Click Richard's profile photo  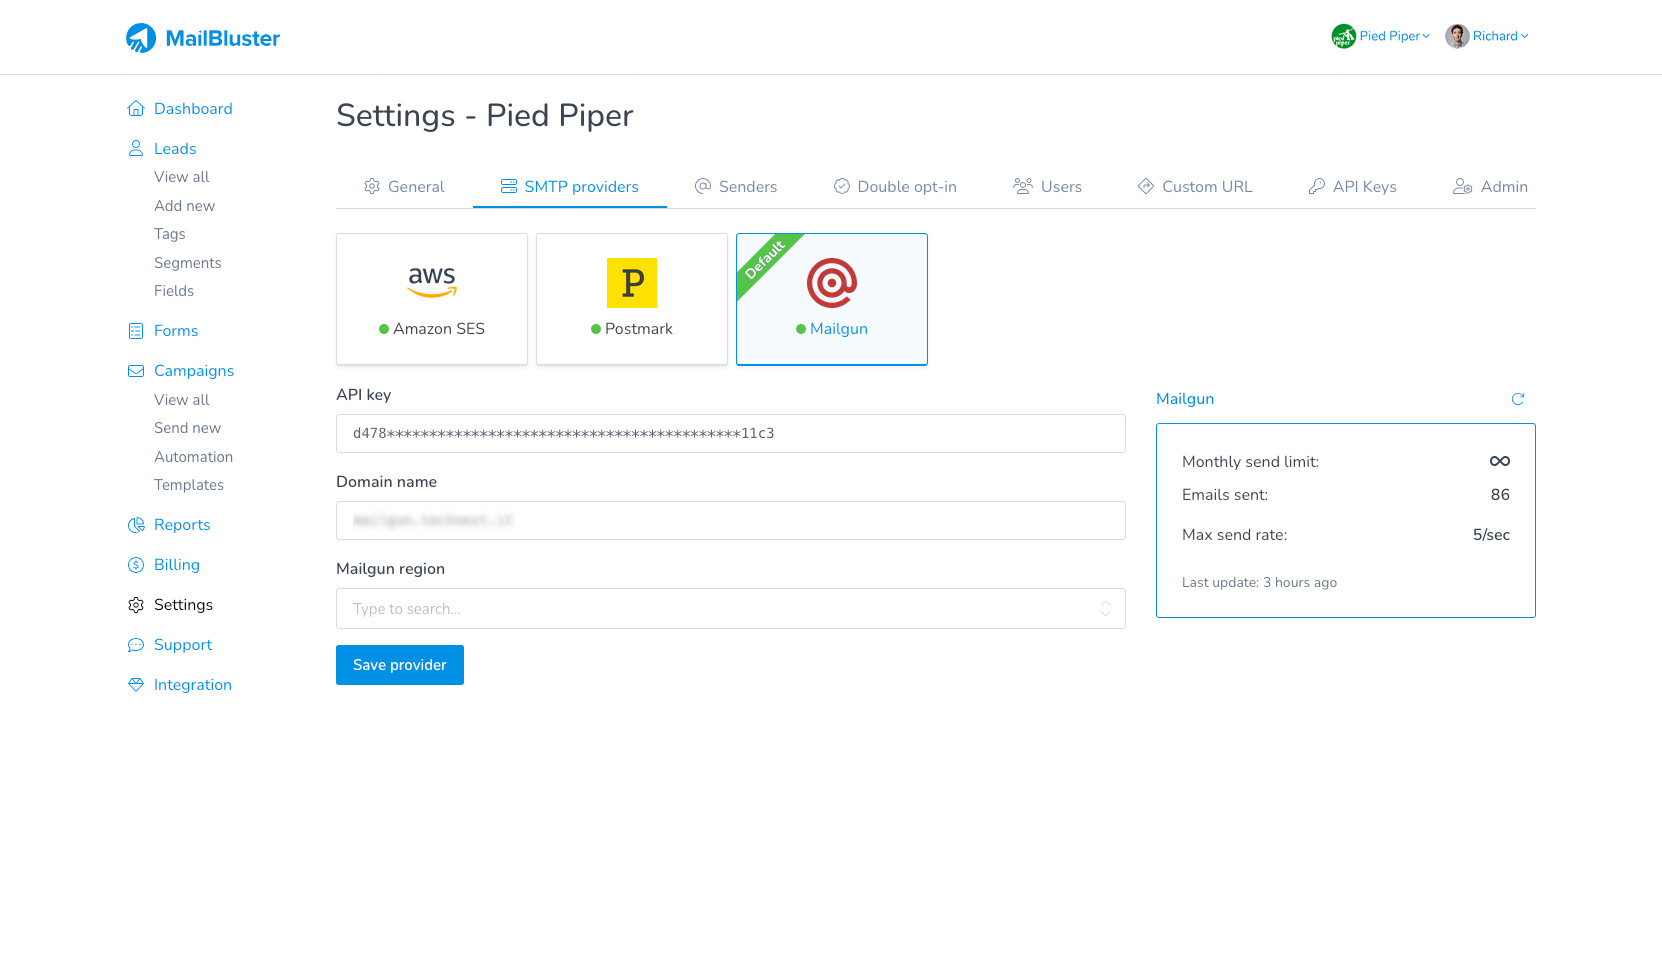click(x=1457, y=36)
